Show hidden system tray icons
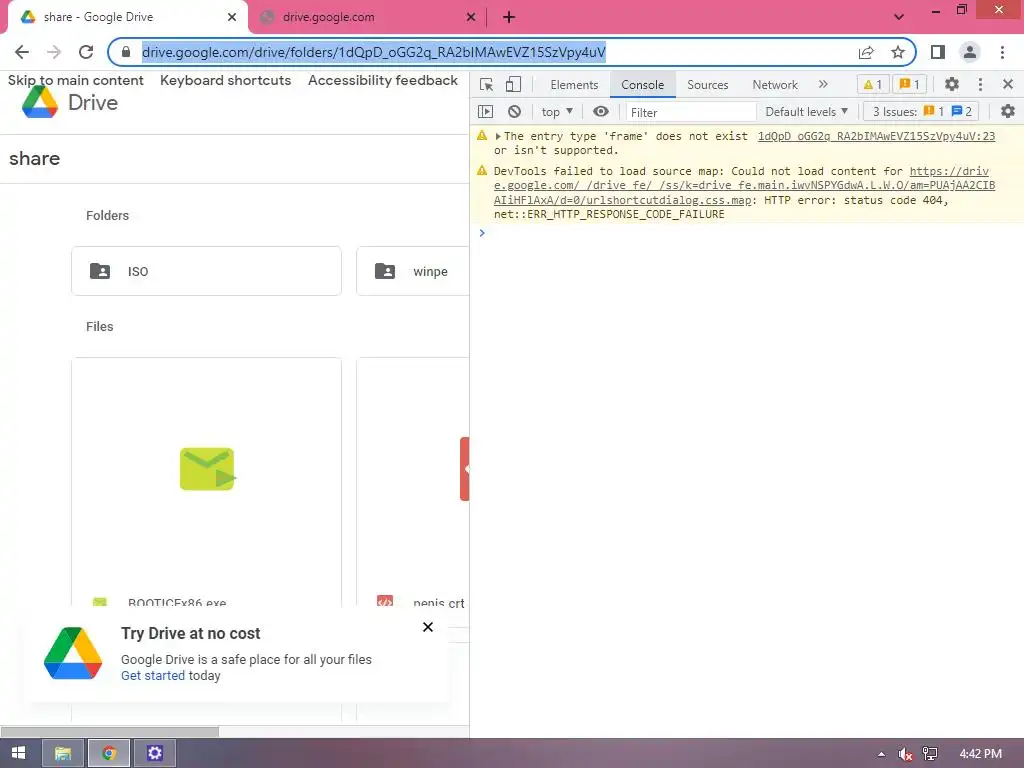The image size is (1024, 768). tap(881, 754)
